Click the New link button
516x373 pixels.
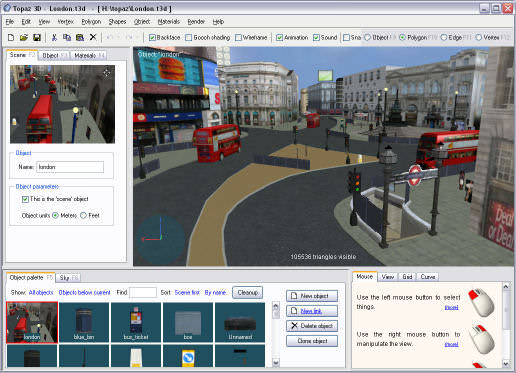tap(312, 311)
